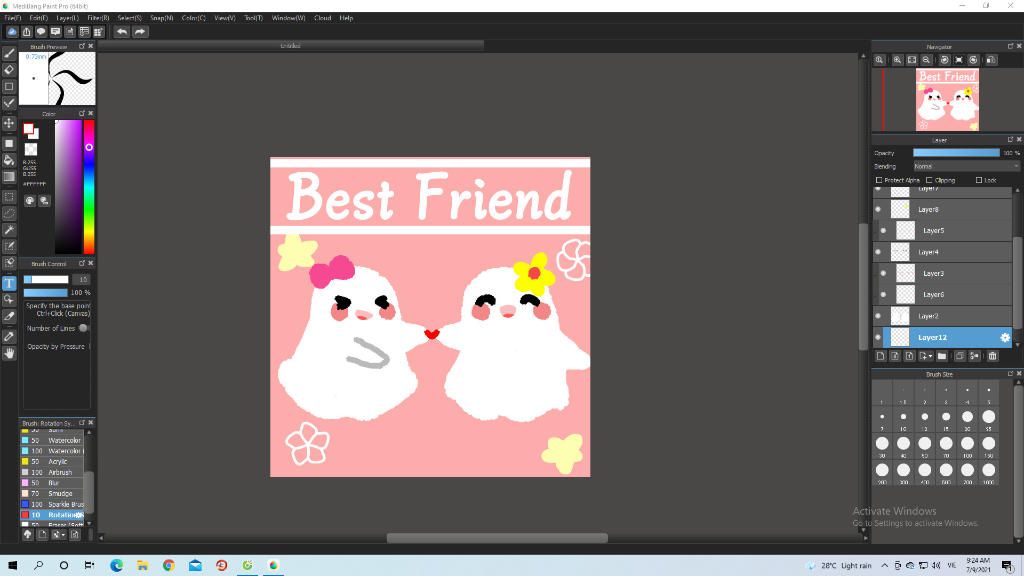
Task: Select the Text tool
Action: point(9,283)
